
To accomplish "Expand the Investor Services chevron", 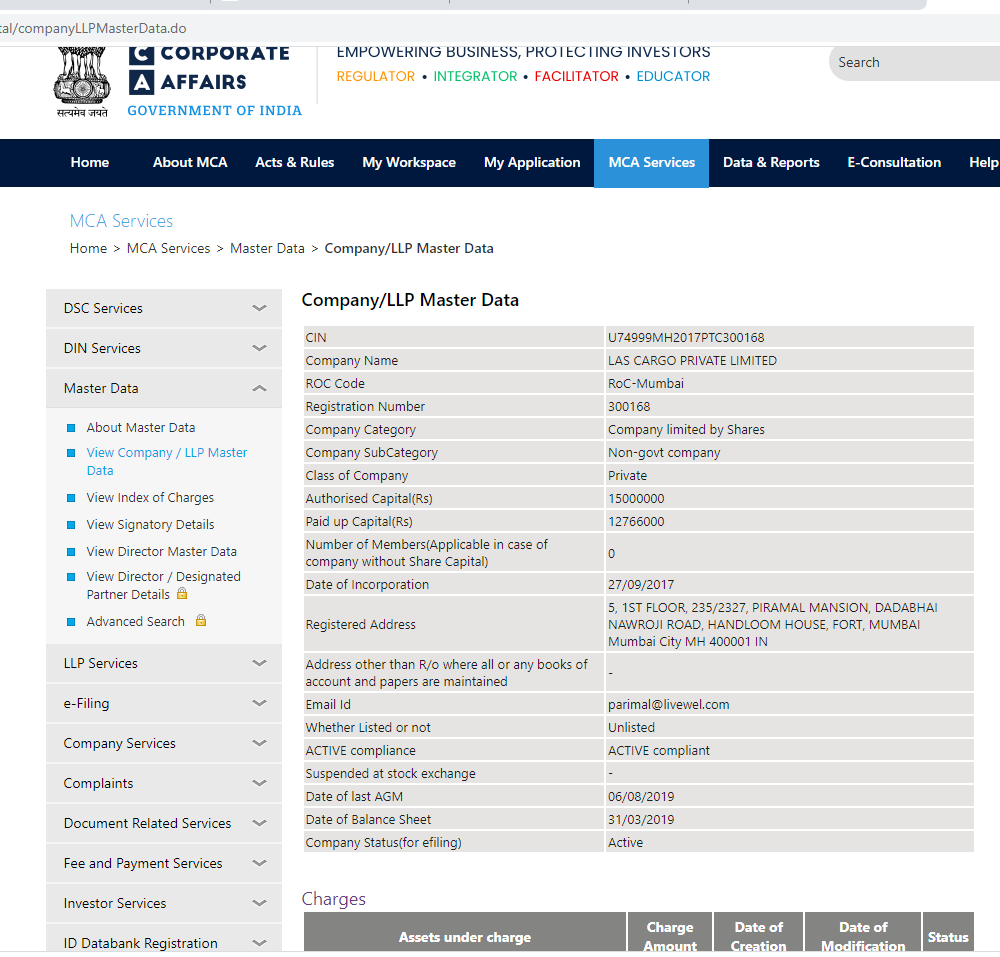I will tap(259, 903).
